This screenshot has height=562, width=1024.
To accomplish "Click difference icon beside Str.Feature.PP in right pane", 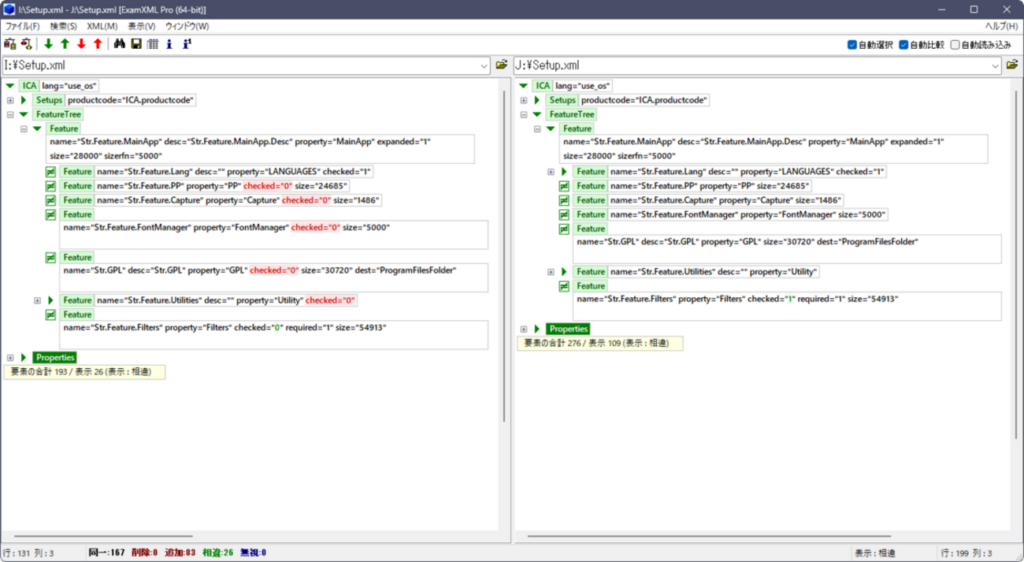I will click(x=564, y=186).
